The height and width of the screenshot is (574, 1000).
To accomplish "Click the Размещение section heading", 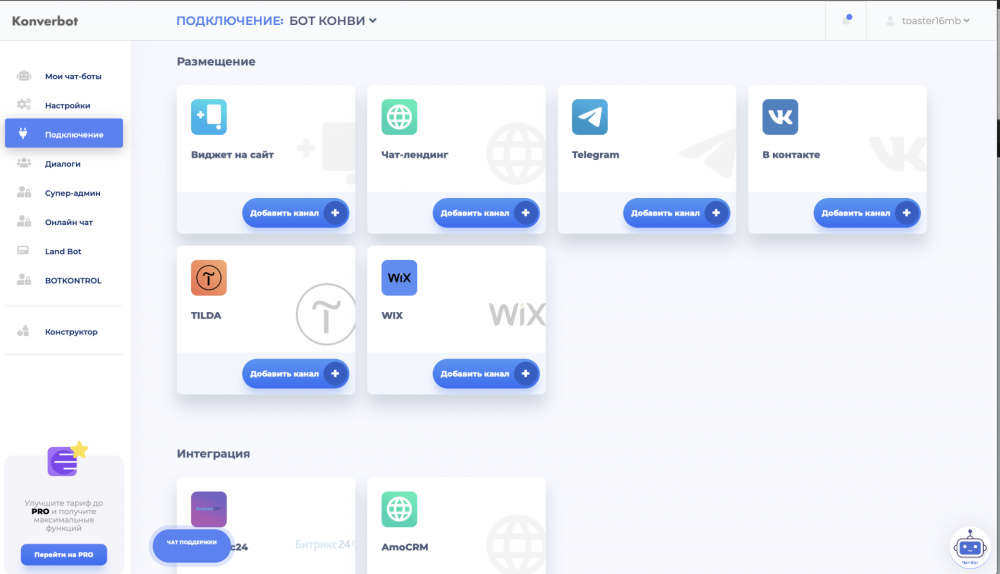I will click(x=216, y=62).
